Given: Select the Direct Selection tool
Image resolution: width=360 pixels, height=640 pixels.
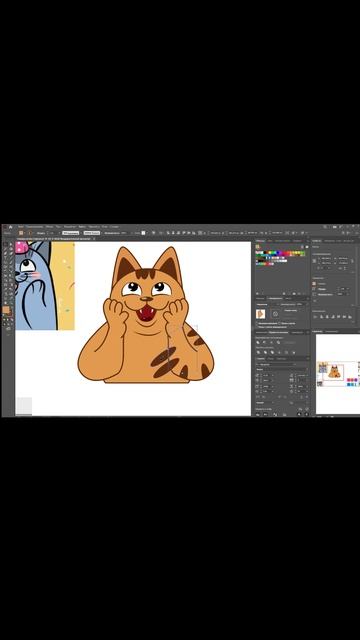Looking at the screenshot, I should pyautogui.click(x=11, y=244).
